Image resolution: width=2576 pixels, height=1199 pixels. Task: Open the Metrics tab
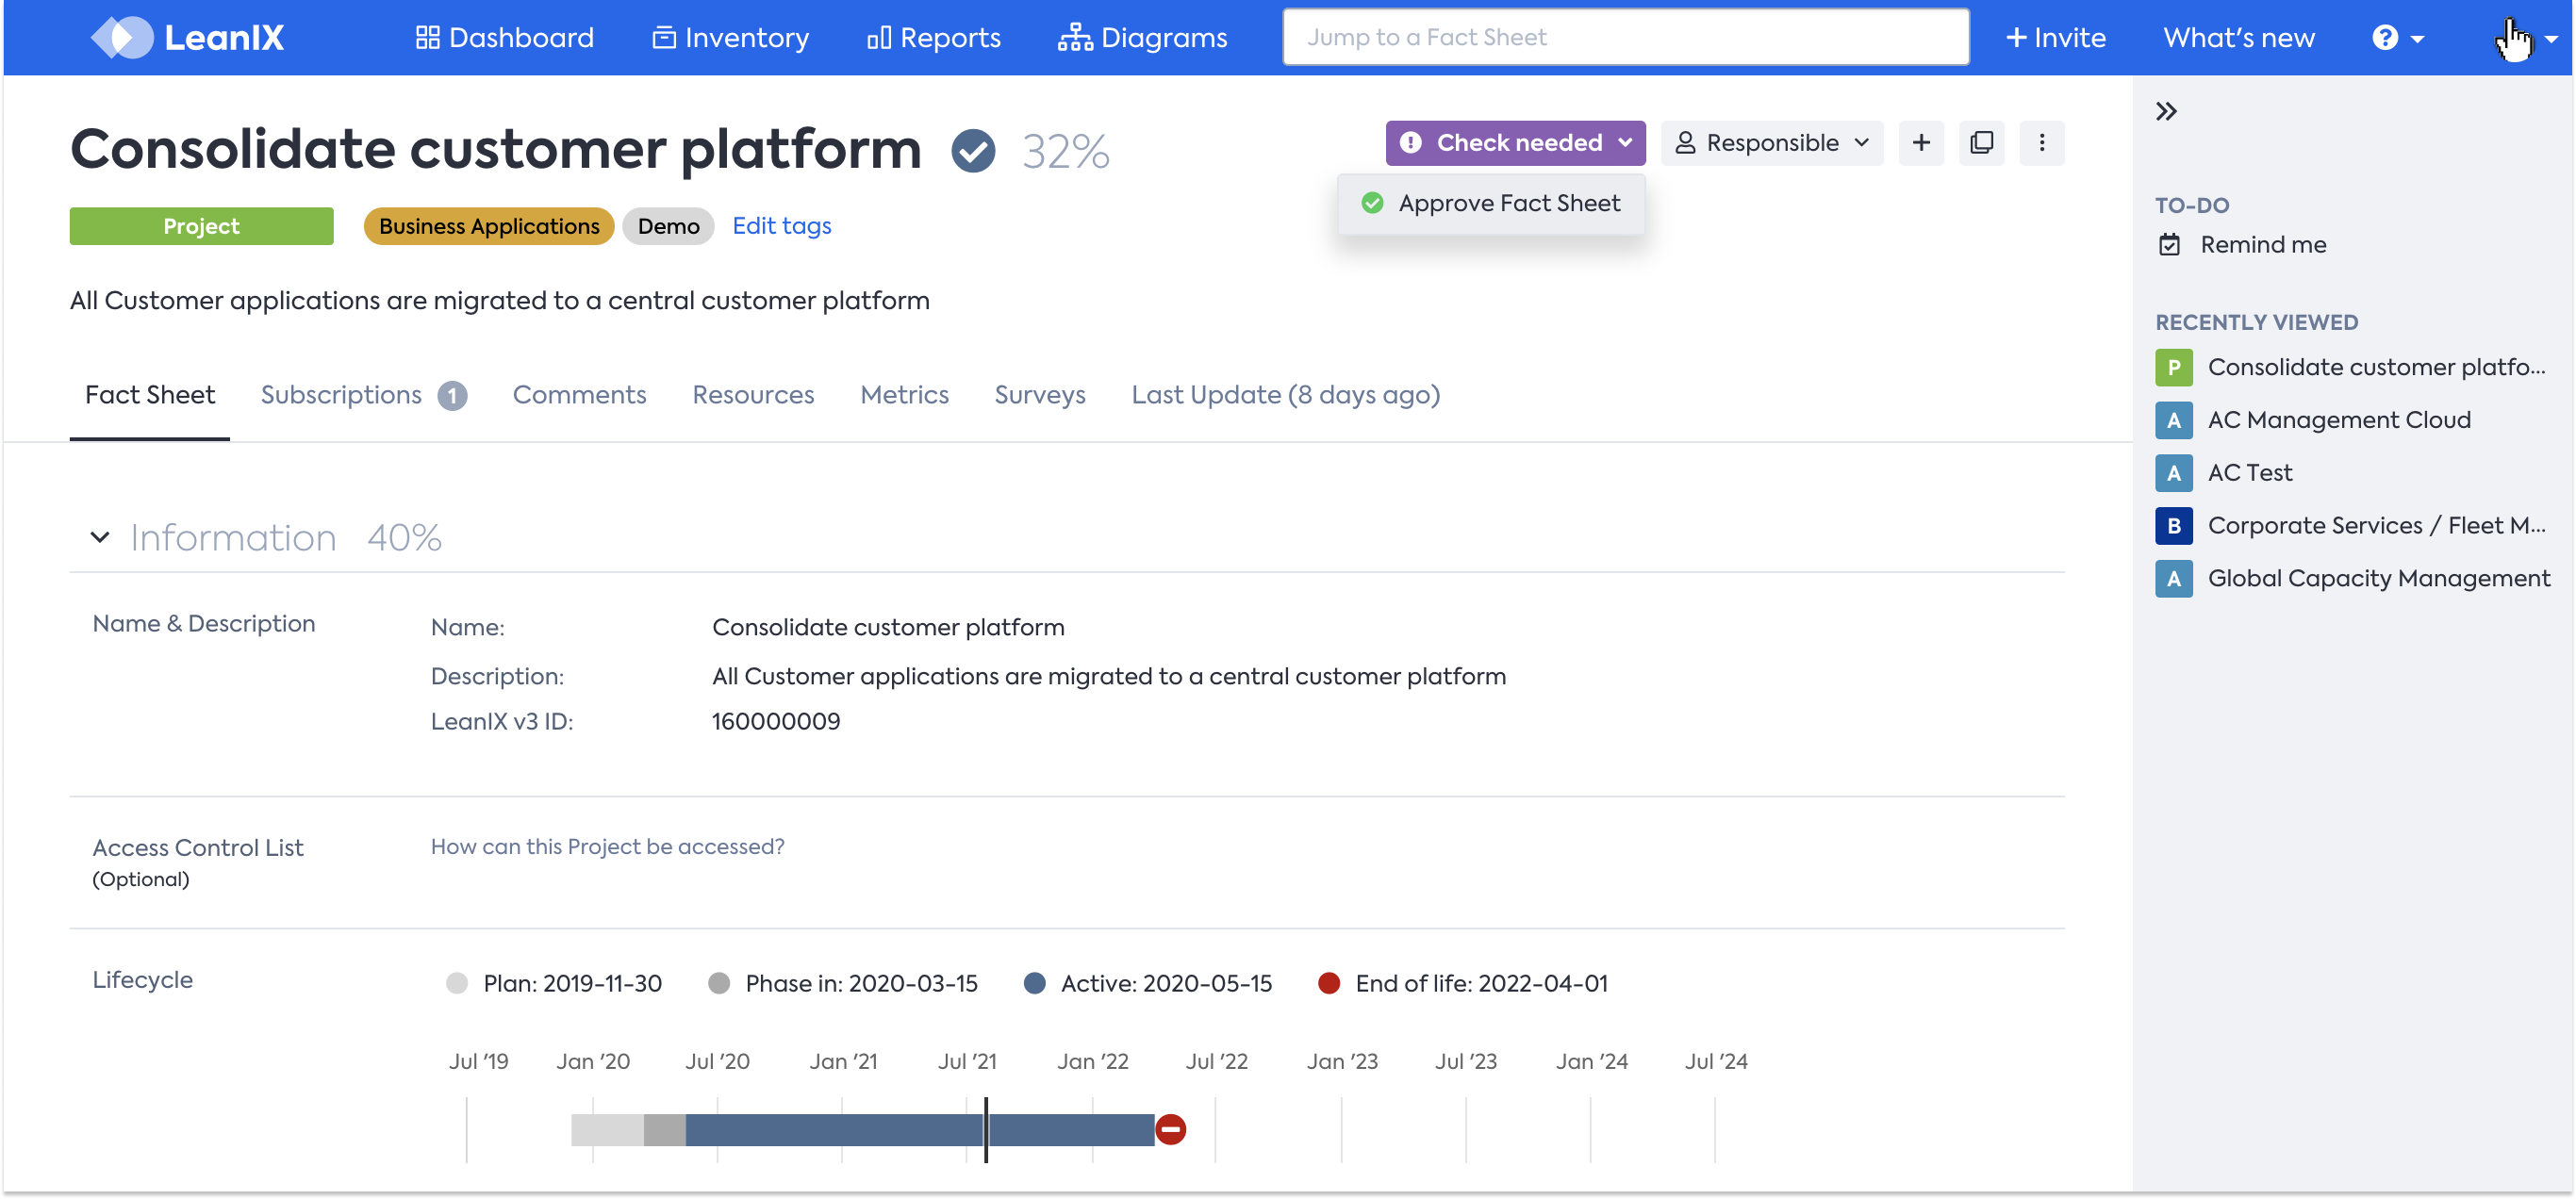point(903,395)
